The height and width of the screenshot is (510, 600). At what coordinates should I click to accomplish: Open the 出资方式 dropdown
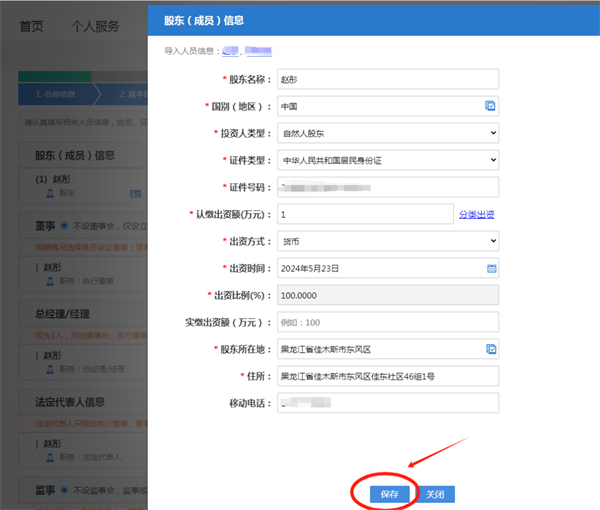tap(386, 241)
